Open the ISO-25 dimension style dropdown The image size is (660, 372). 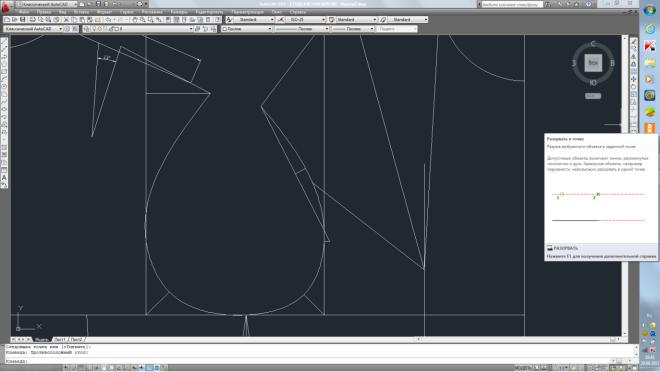point(306,20)
